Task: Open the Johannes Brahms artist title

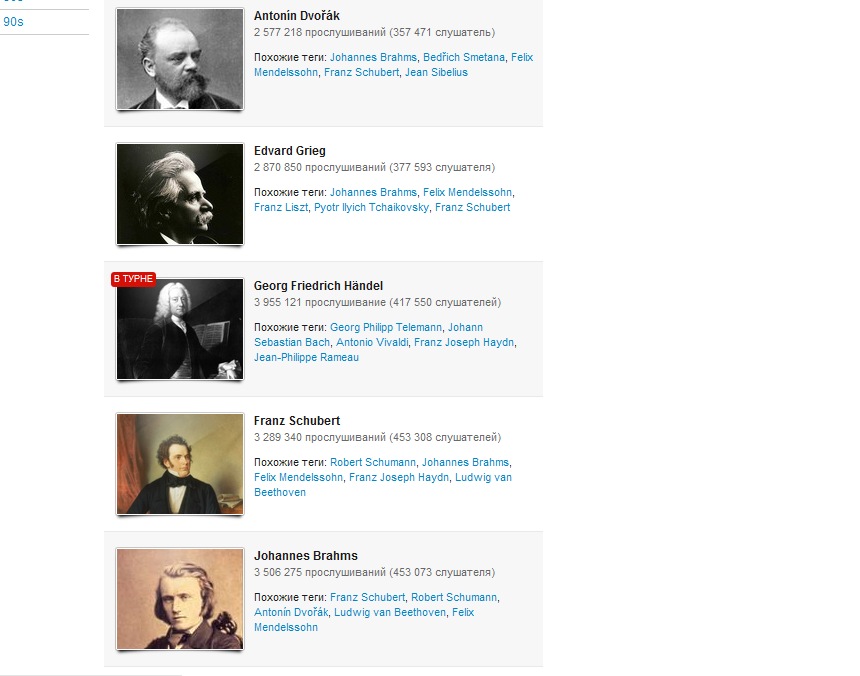Action: tap(305, 555)
